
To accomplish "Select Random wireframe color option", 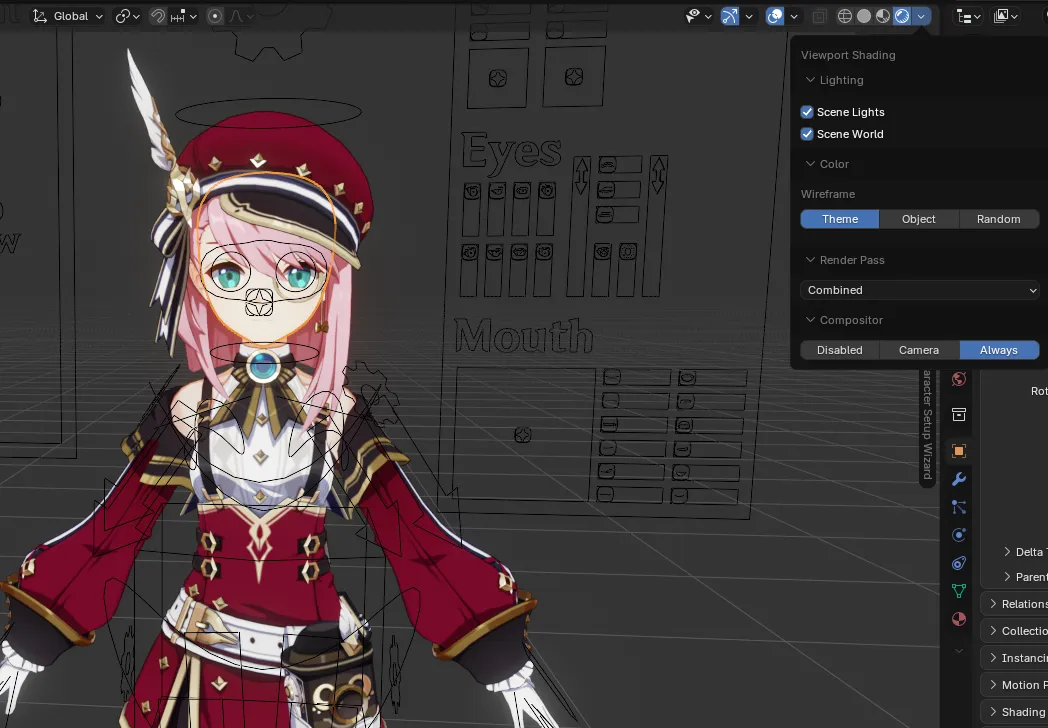I will pyautogui.click(x=999, y=219).
